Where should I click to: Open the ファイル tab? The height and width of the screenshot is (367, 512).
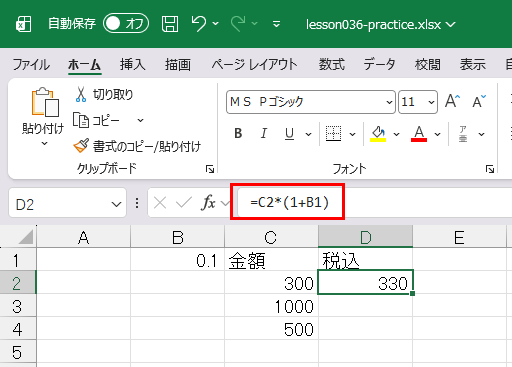coord(31,64)
